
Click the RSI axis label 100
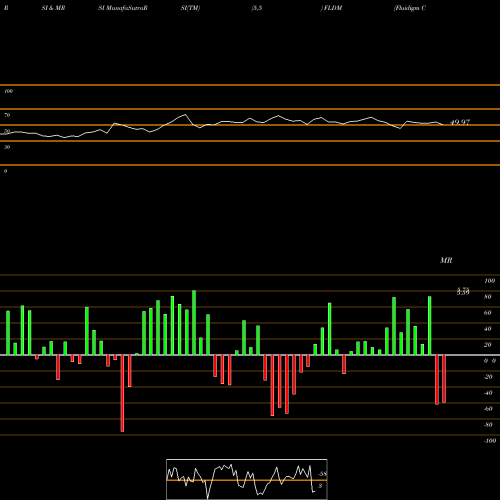click(x=8, y=91)
